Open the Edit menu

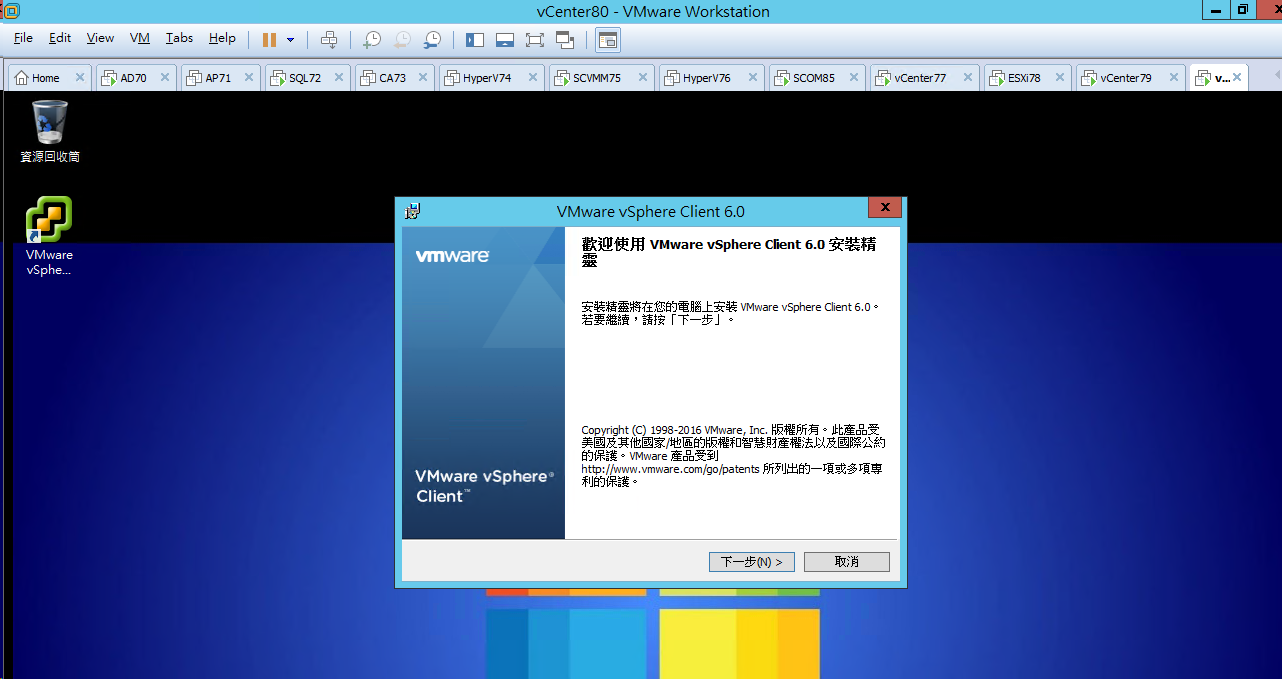click(x=60, y=38)
